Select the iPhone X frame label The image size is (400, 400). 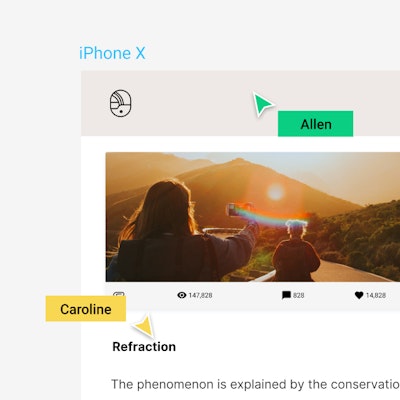tap(112, 53)
